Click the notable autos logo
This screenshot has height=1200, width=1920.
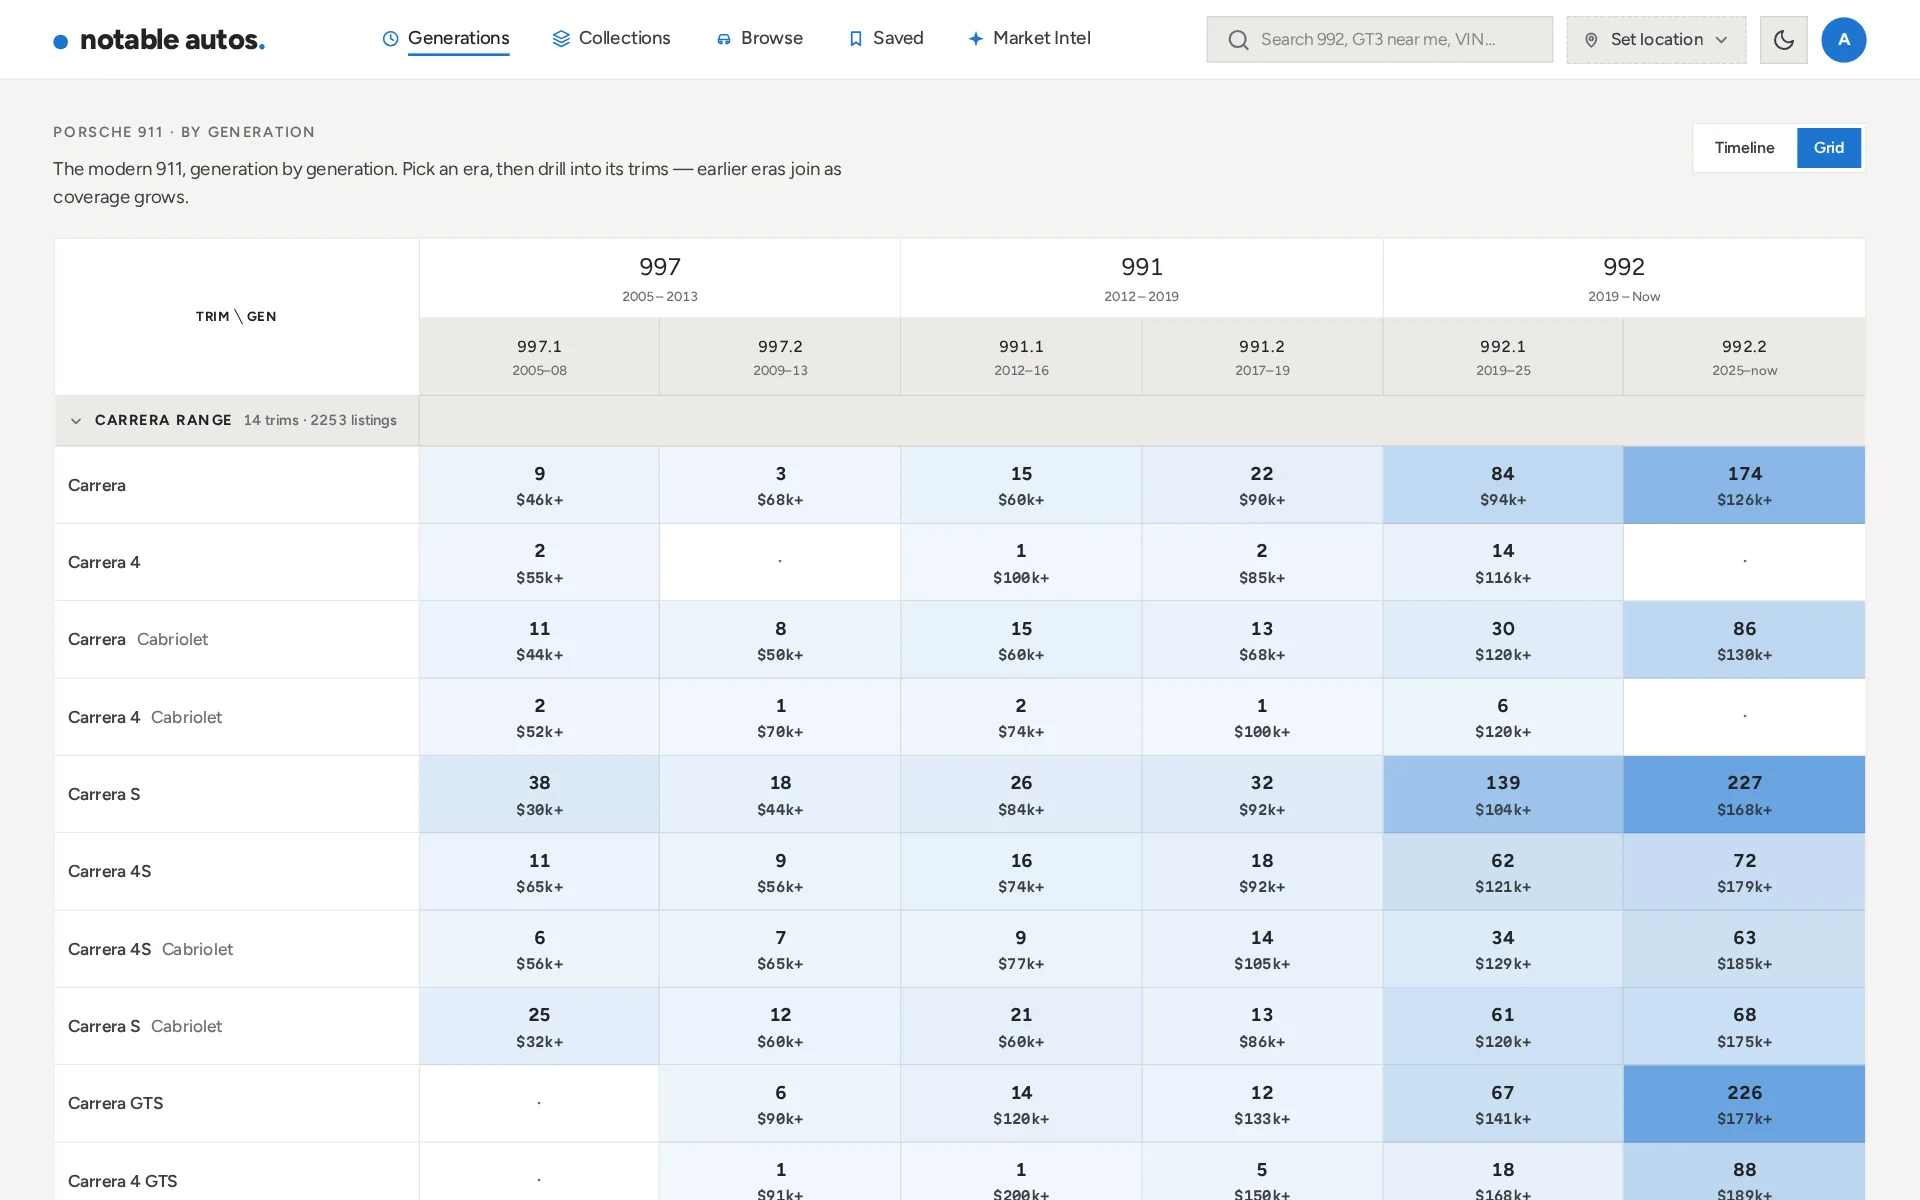click(x=159, y=40)
